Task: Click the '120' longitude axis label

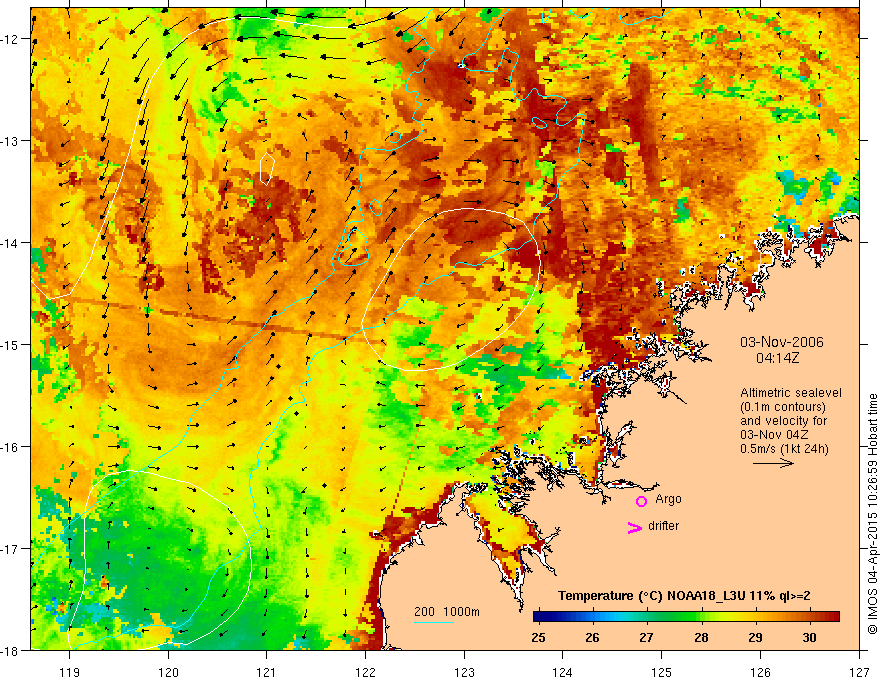Action: (x=168, y=672)
